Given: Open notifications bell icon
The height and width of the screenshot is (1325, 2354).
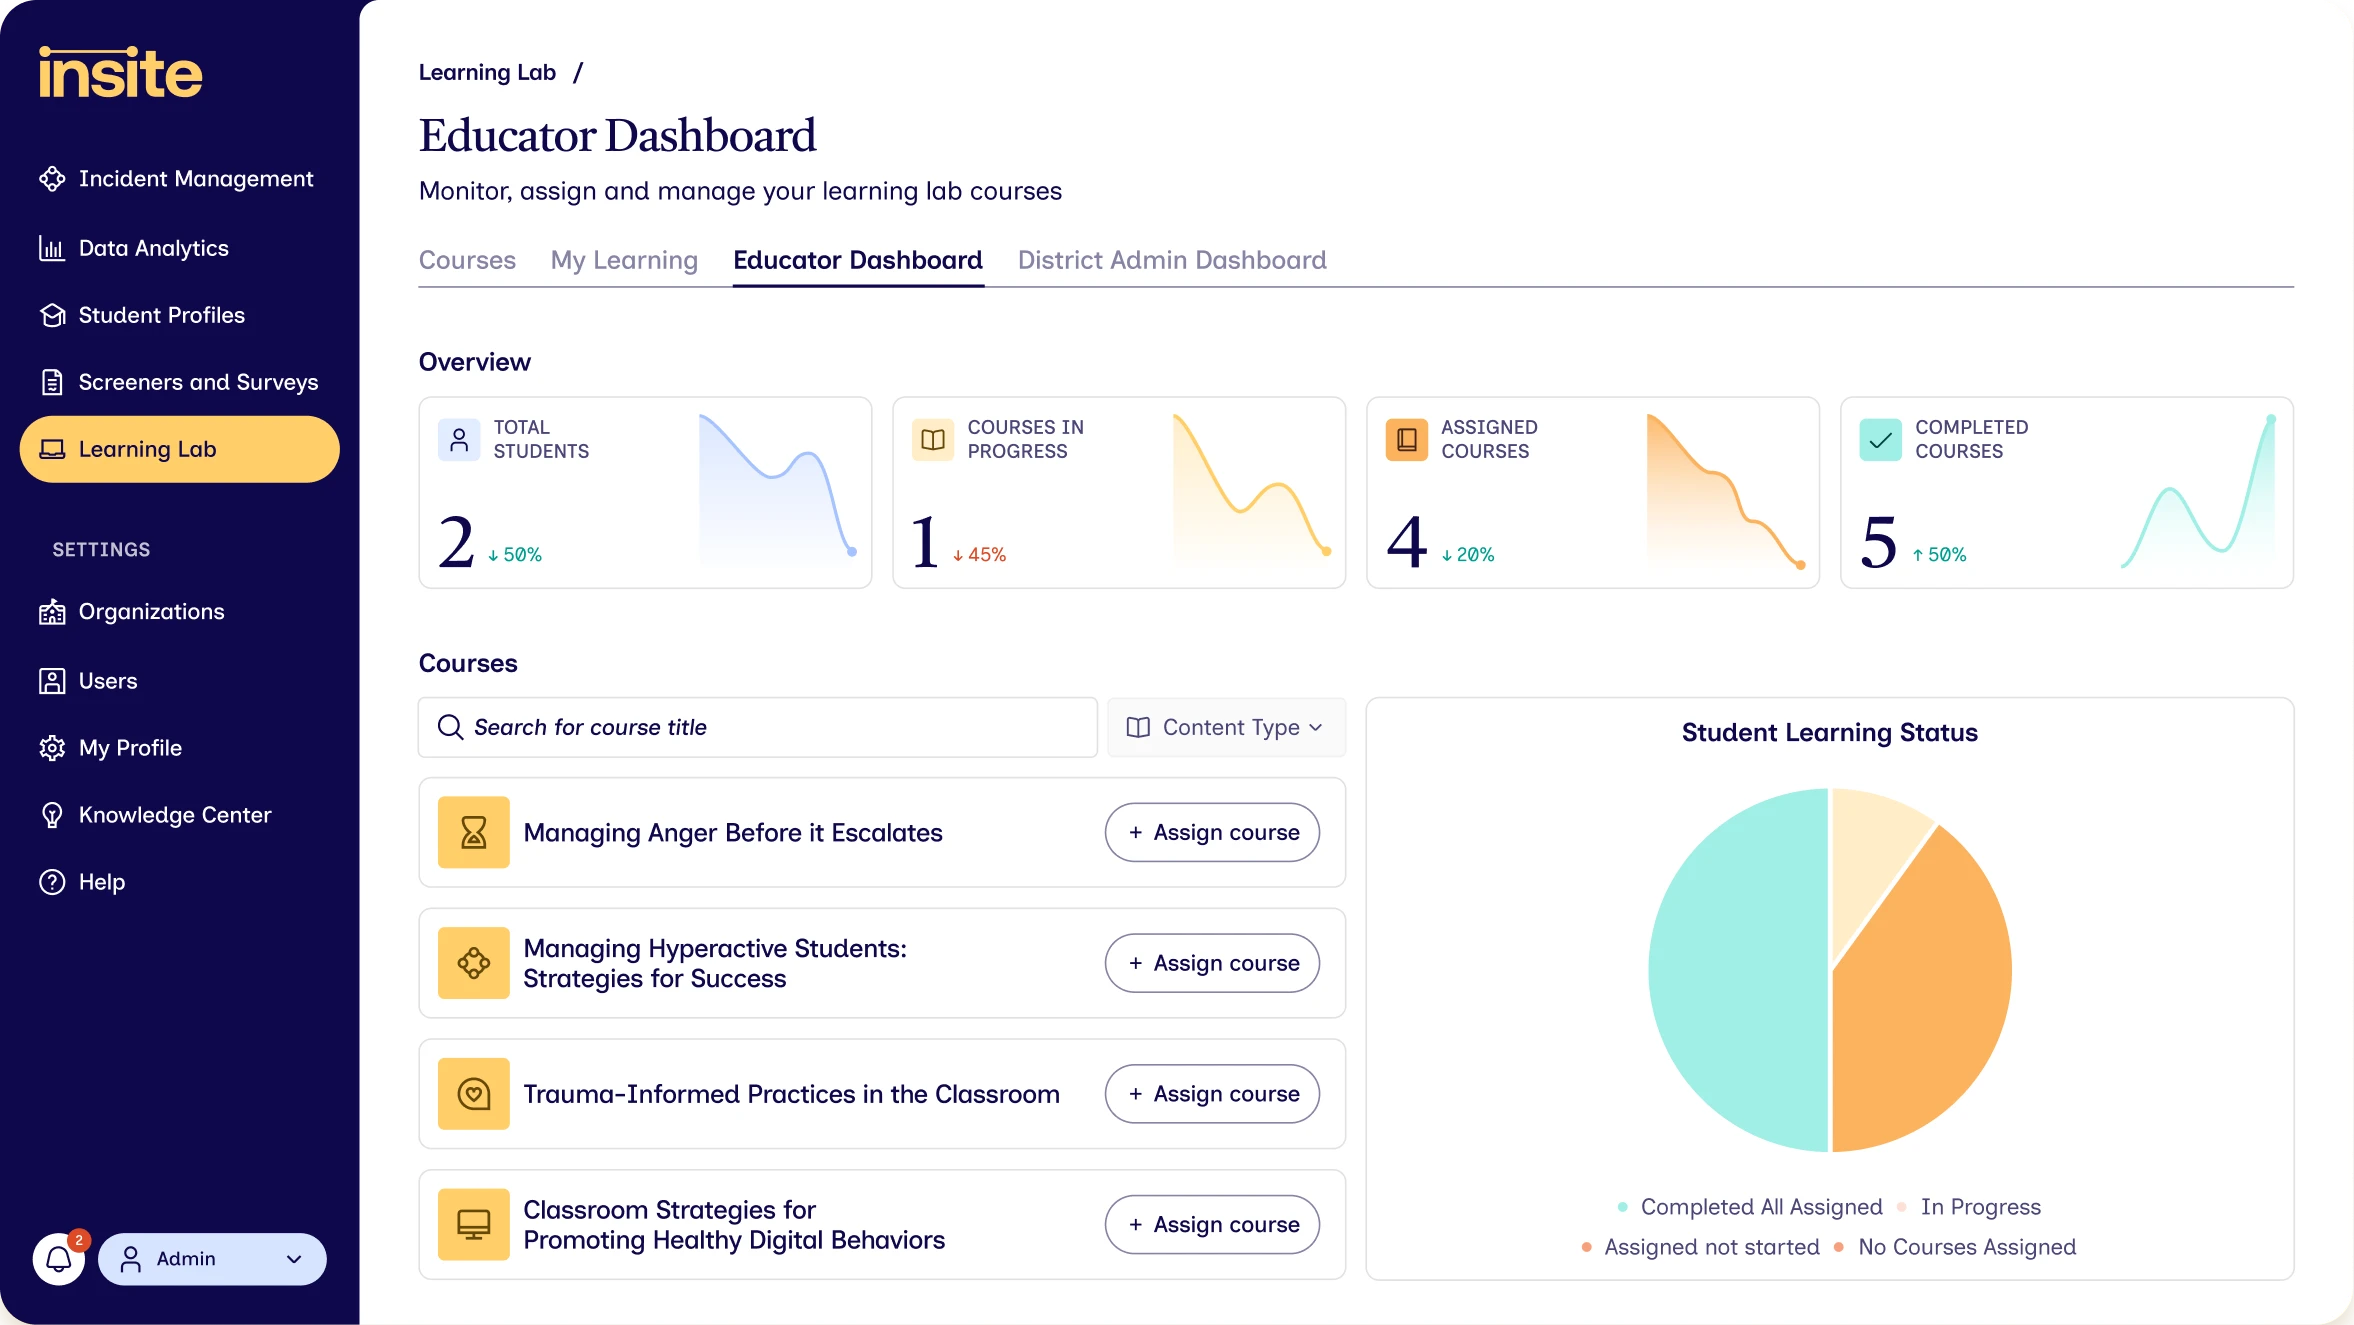Looking at the screenshot, I should (59, 1259).
